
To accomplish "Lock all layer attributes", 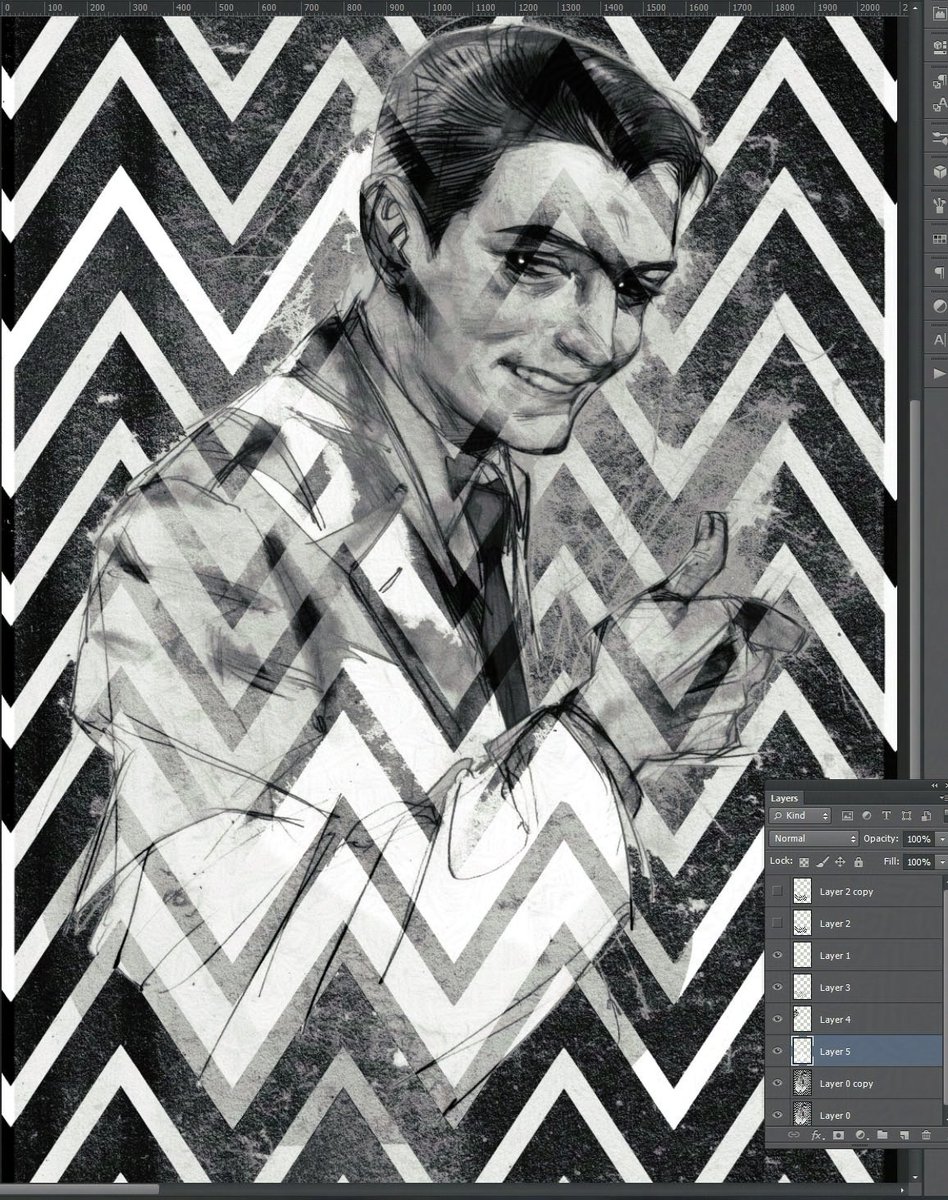I will 858,861.
